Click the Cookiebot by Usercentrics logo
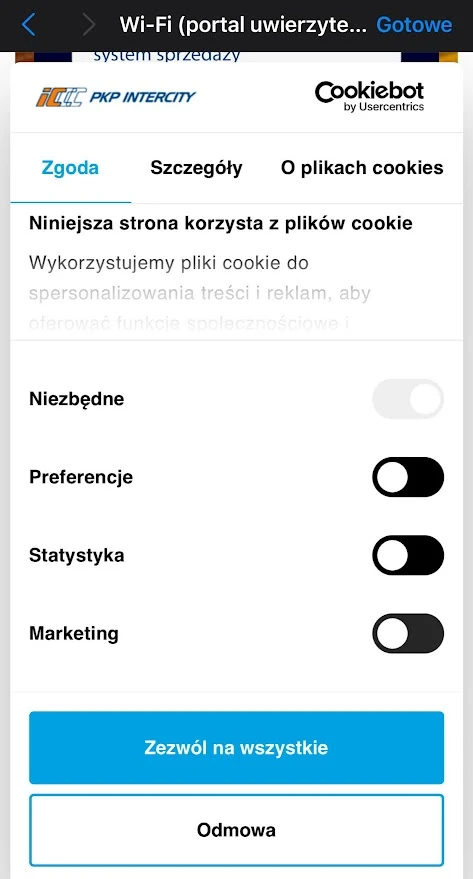Screen dimensions: 473x879 point(369,96)
